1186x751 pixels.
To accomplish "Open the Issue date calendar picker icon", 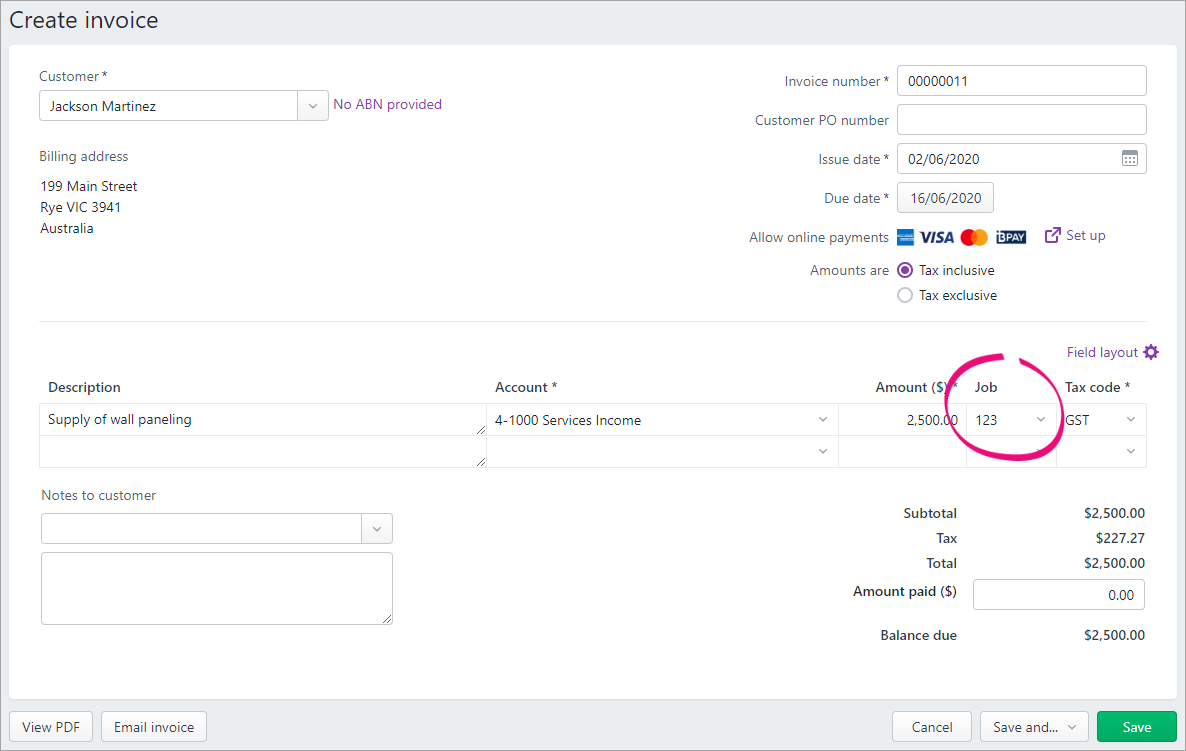I will (x=1129, y=159).
